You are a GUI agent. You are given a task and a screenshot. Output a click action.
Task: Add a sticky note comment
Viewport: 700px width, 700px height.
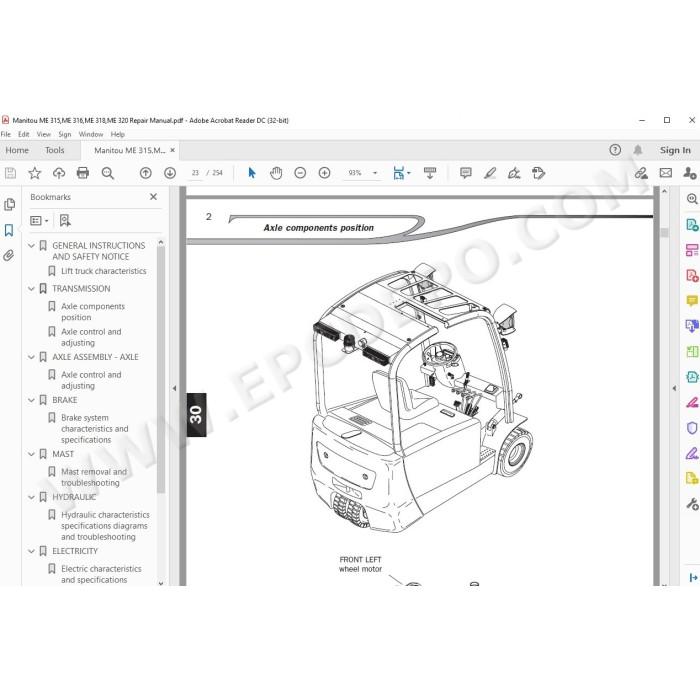pos(466,173)
